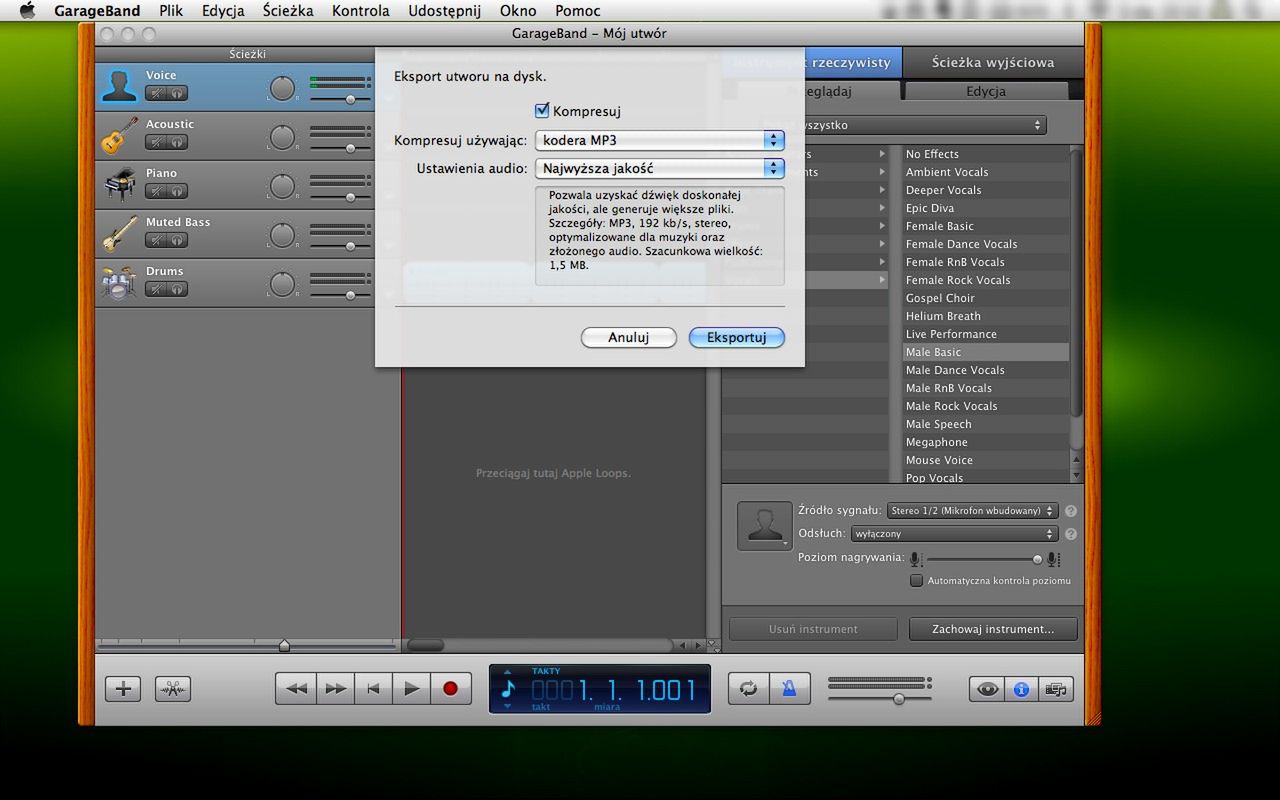Click the music note icon in LCD display

coord(507,689)
